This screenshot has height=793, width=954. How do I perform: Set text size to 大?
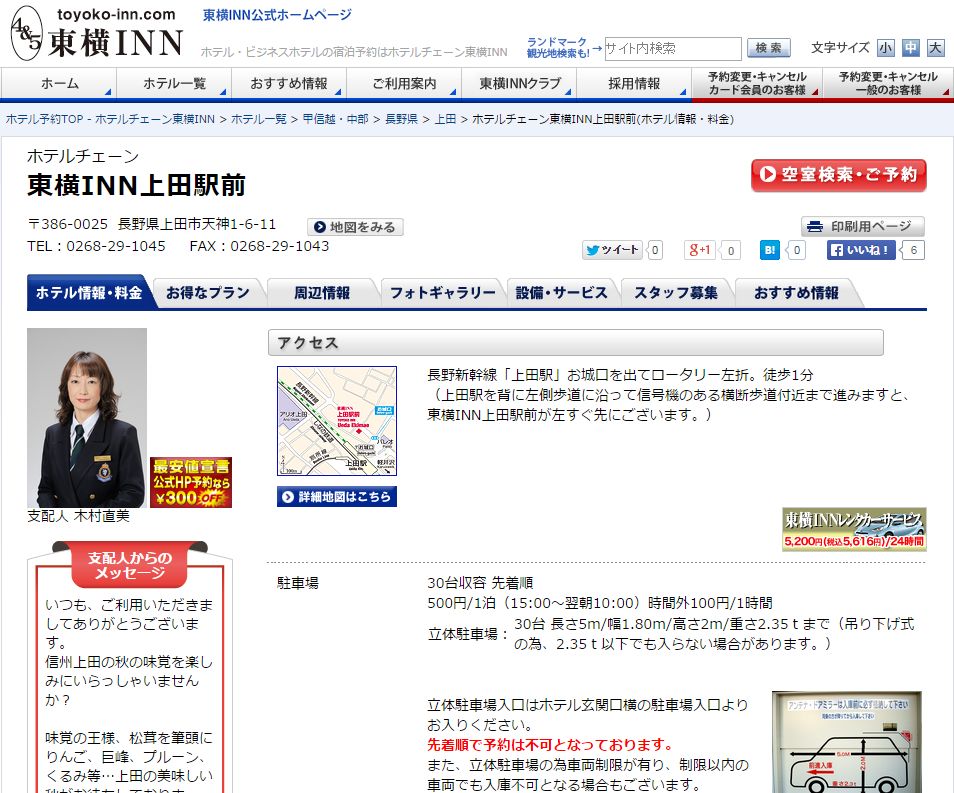[935, 48]
